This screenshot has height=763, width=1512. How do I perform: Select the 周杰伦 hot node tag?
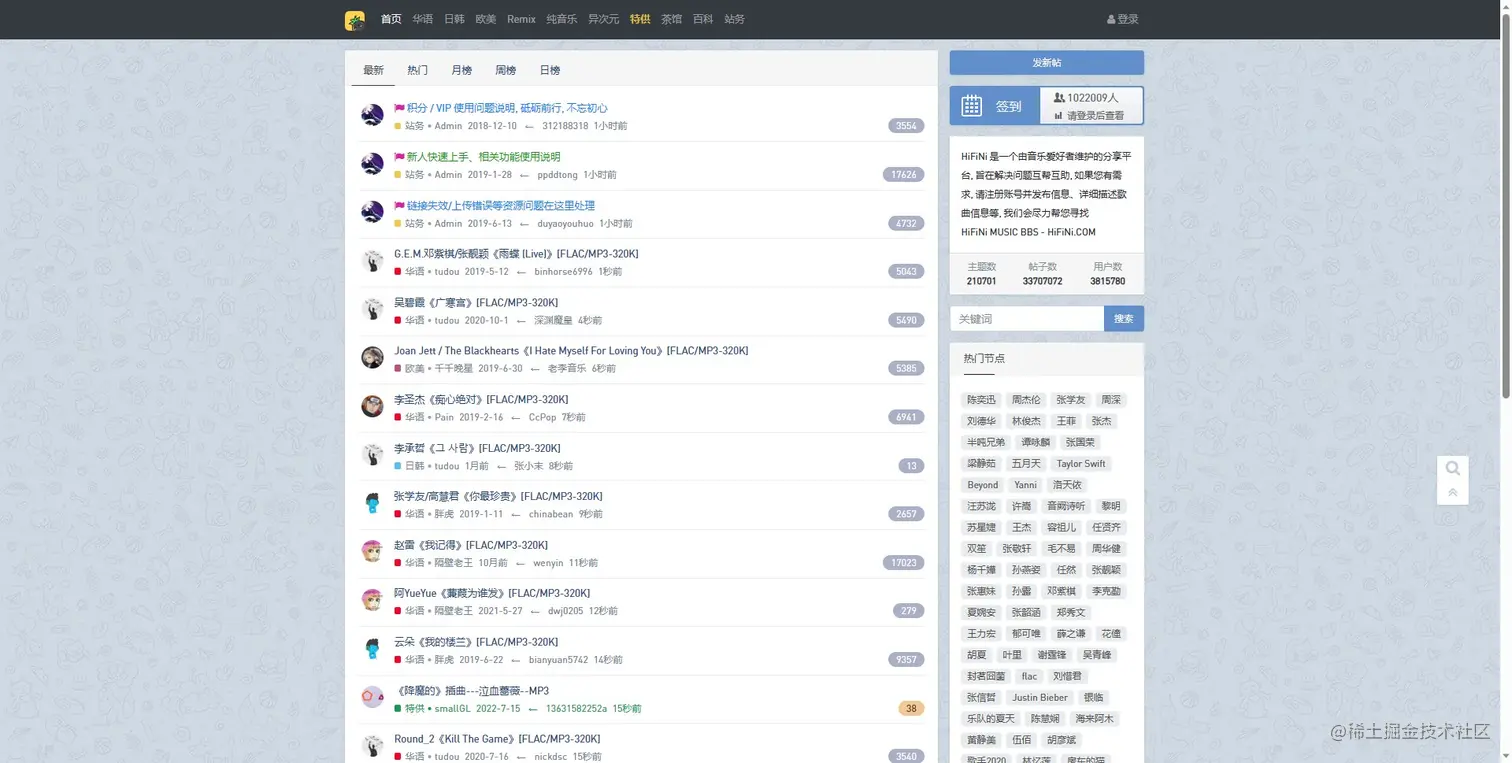[x=1025, y=400]
